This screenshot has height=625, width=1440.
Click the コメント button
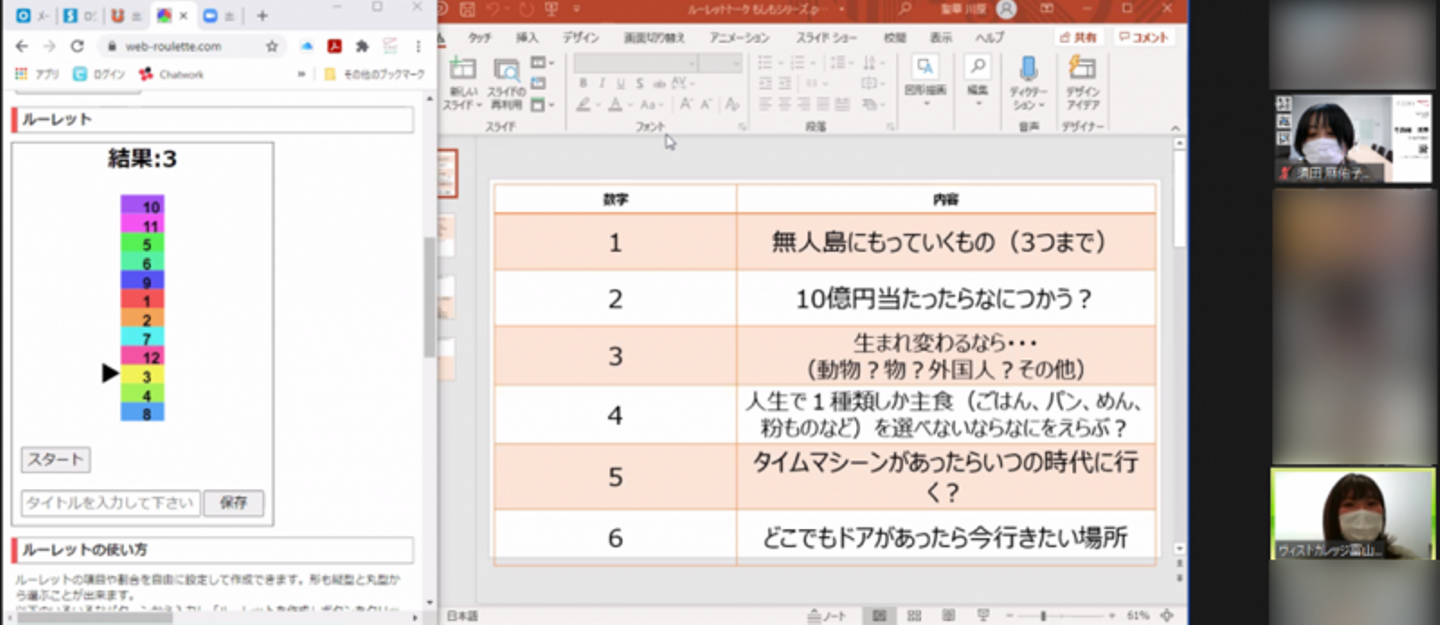[x=1143, y=37]
